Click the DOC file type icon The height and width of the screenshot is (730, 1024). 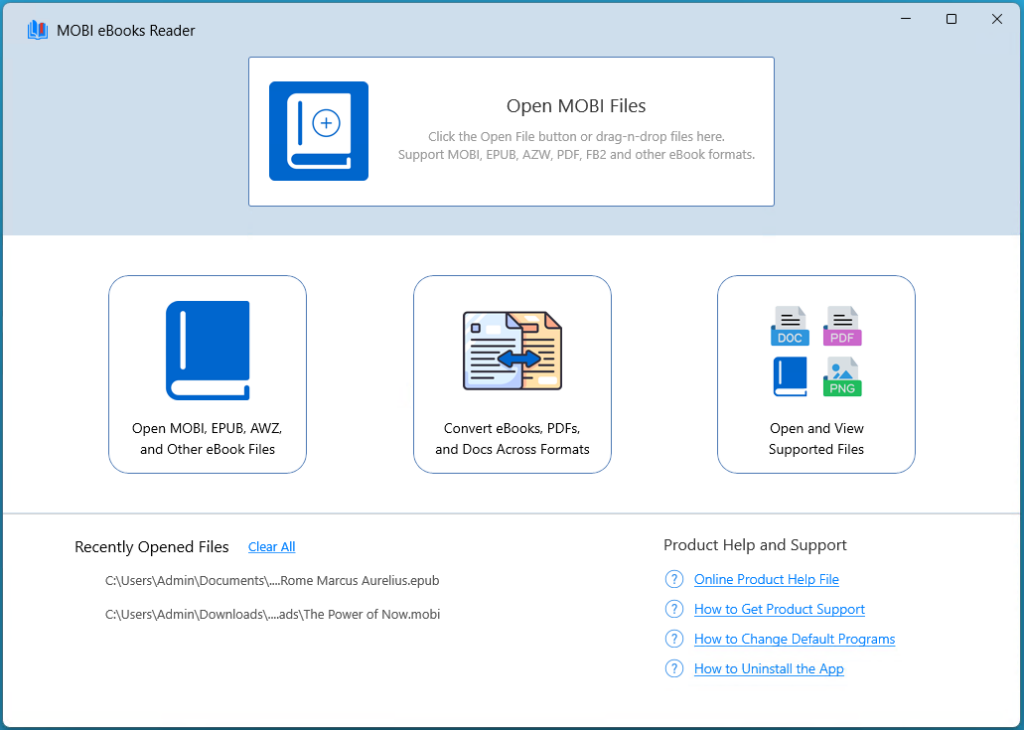[790, 326]
